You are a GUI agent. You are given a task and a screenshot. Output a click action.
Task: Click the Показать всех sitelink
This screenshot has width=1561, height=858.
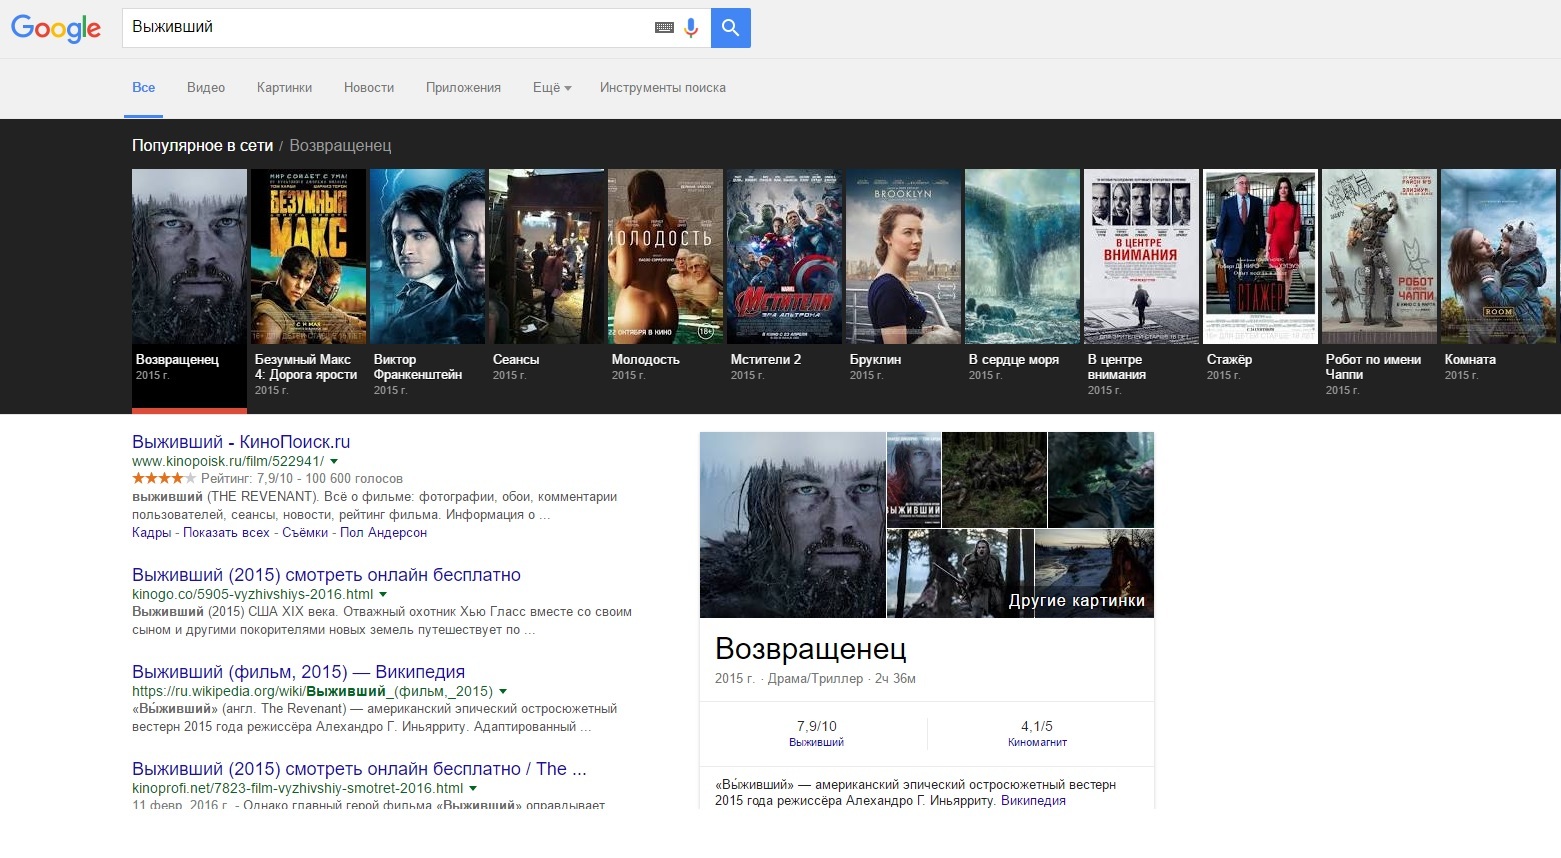(x=226, y=533)
